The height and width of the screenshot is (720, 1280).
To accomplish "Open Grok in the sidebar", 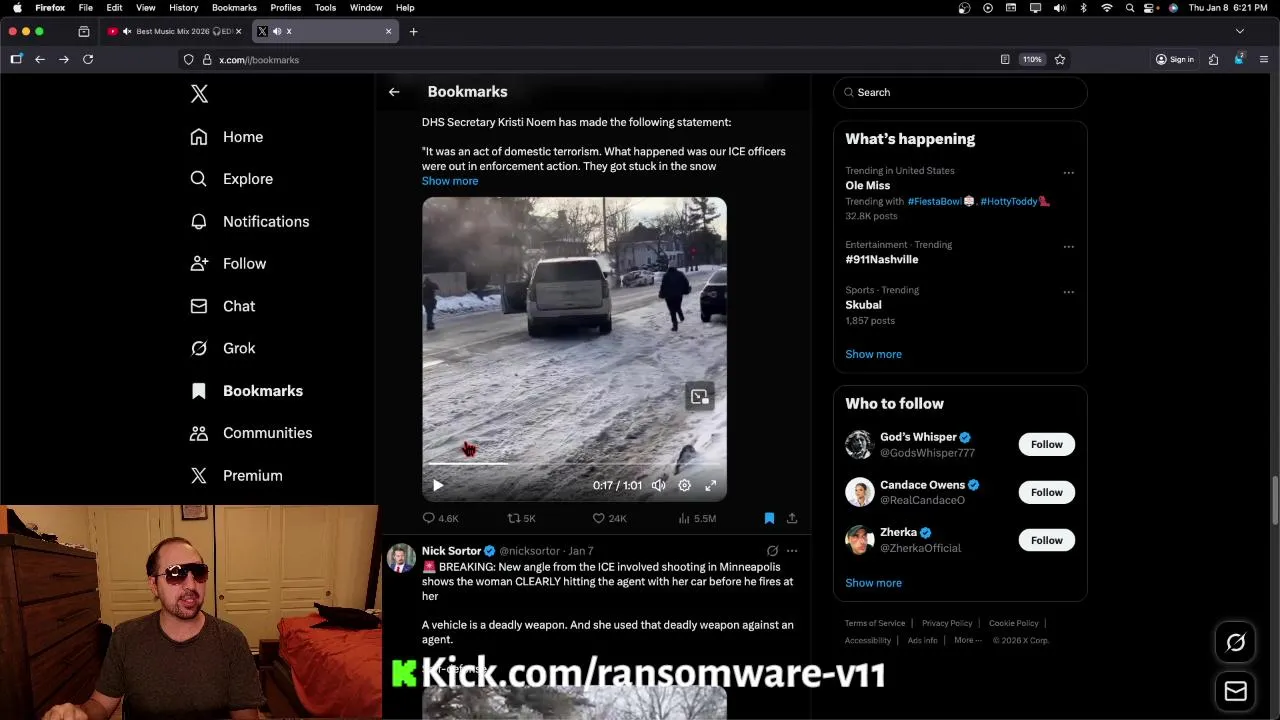I will coord(223,348).
